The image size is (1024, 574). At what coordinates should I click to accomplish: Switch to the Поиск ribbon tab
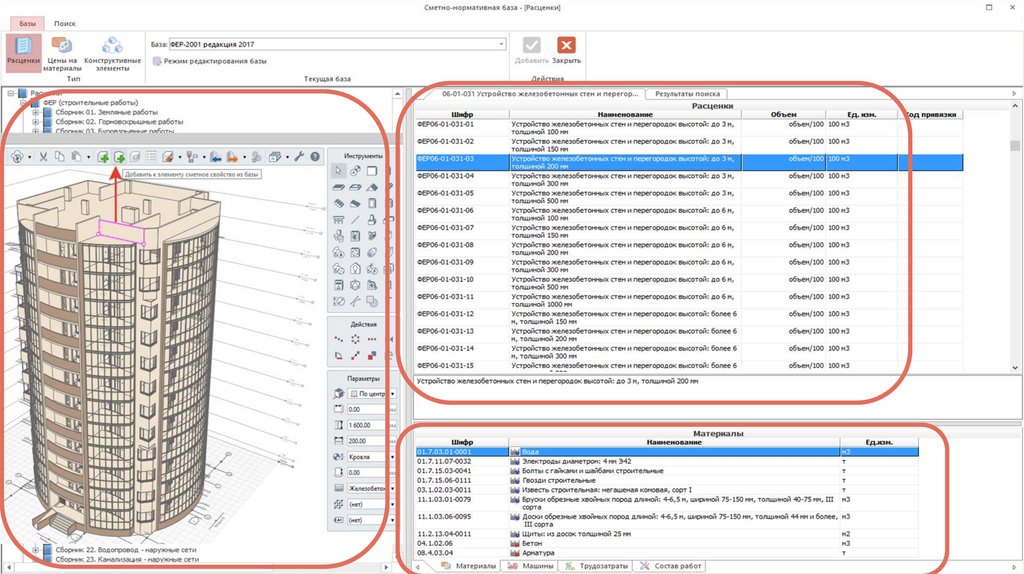64,22
